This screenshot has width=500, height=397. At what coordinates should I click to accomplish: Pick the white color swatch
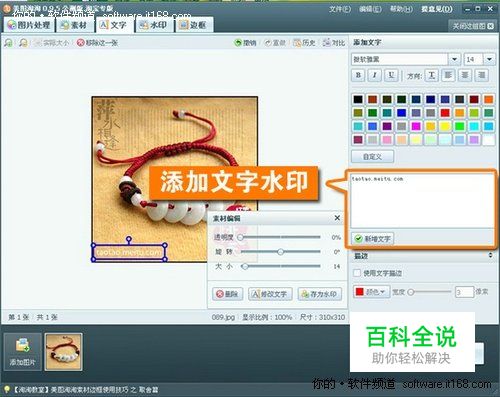489,140
